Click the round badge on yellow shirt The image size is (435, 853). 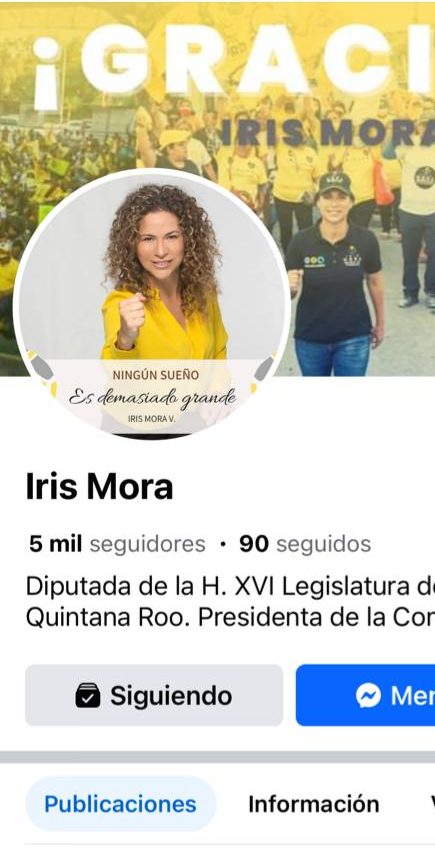pos(424,177)
